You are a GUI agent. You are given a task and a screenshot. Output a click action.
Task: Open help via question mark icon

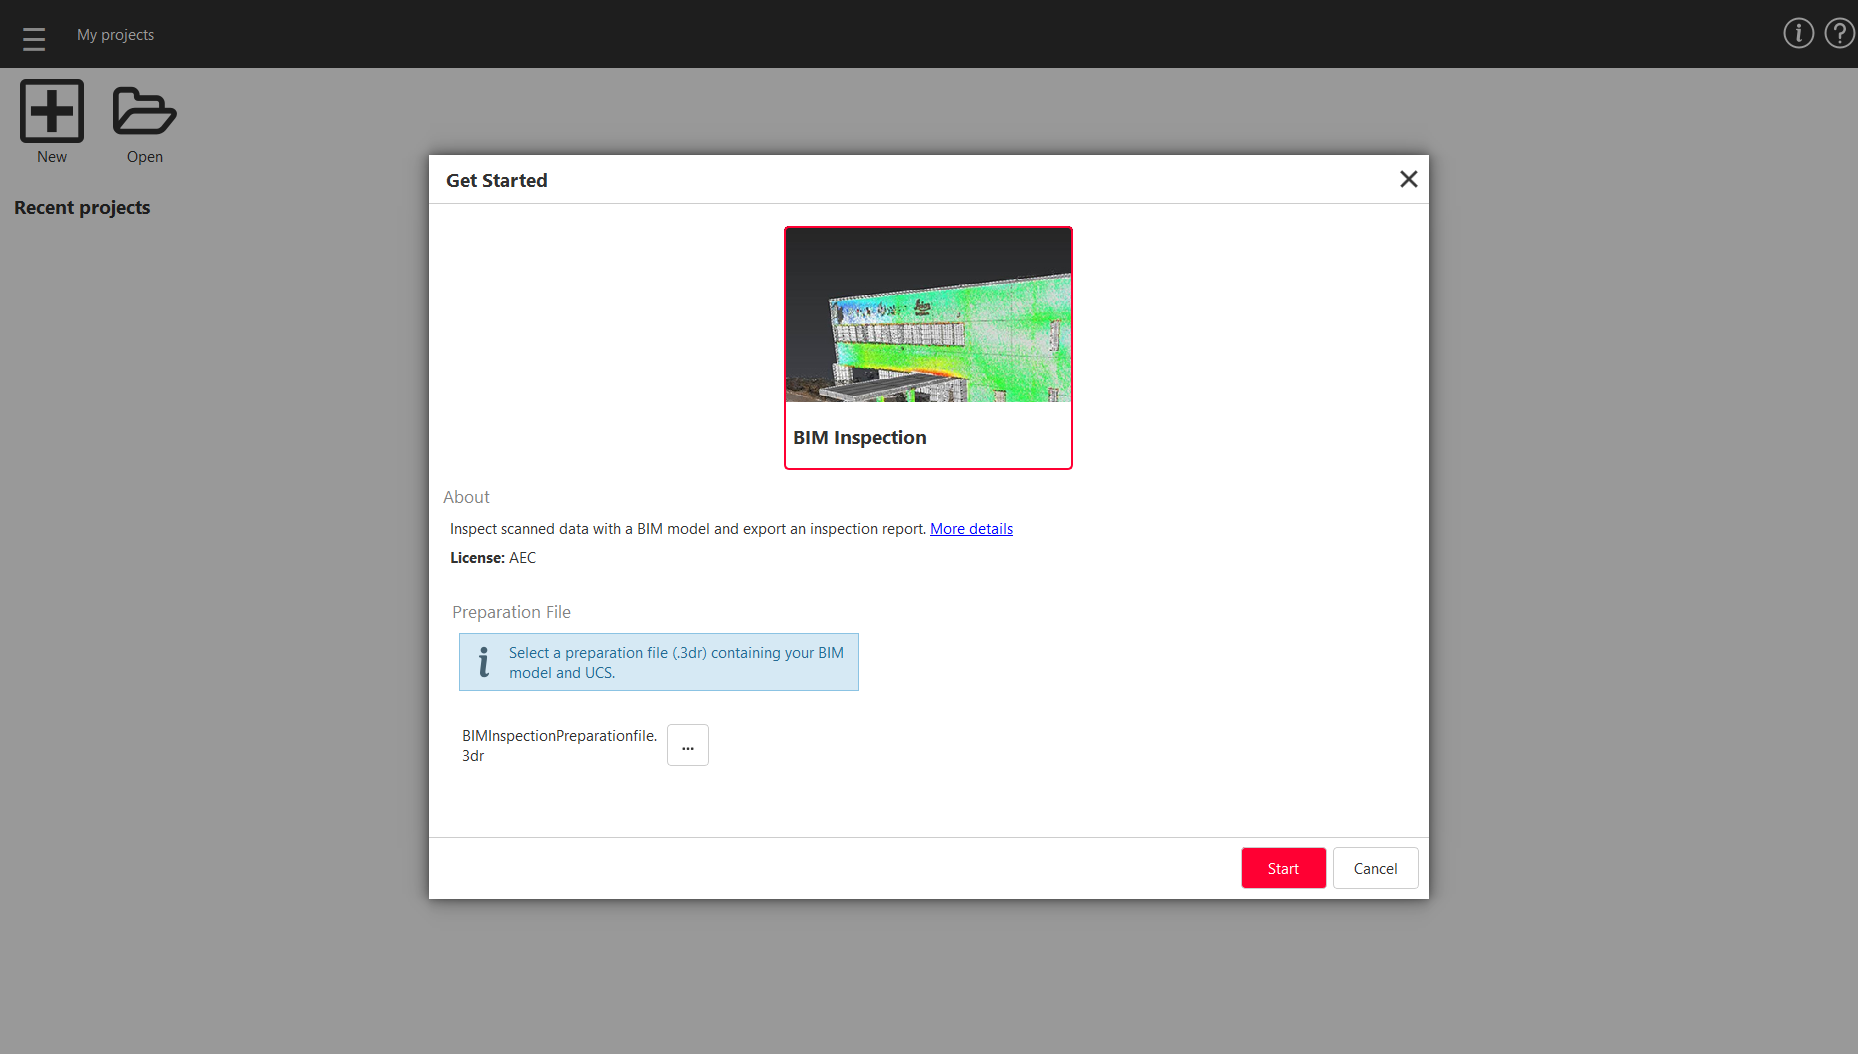1839,33
